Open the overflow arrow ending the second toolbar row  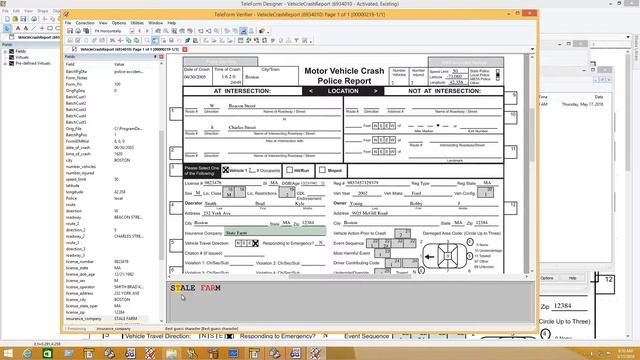[x=311, y=41]
